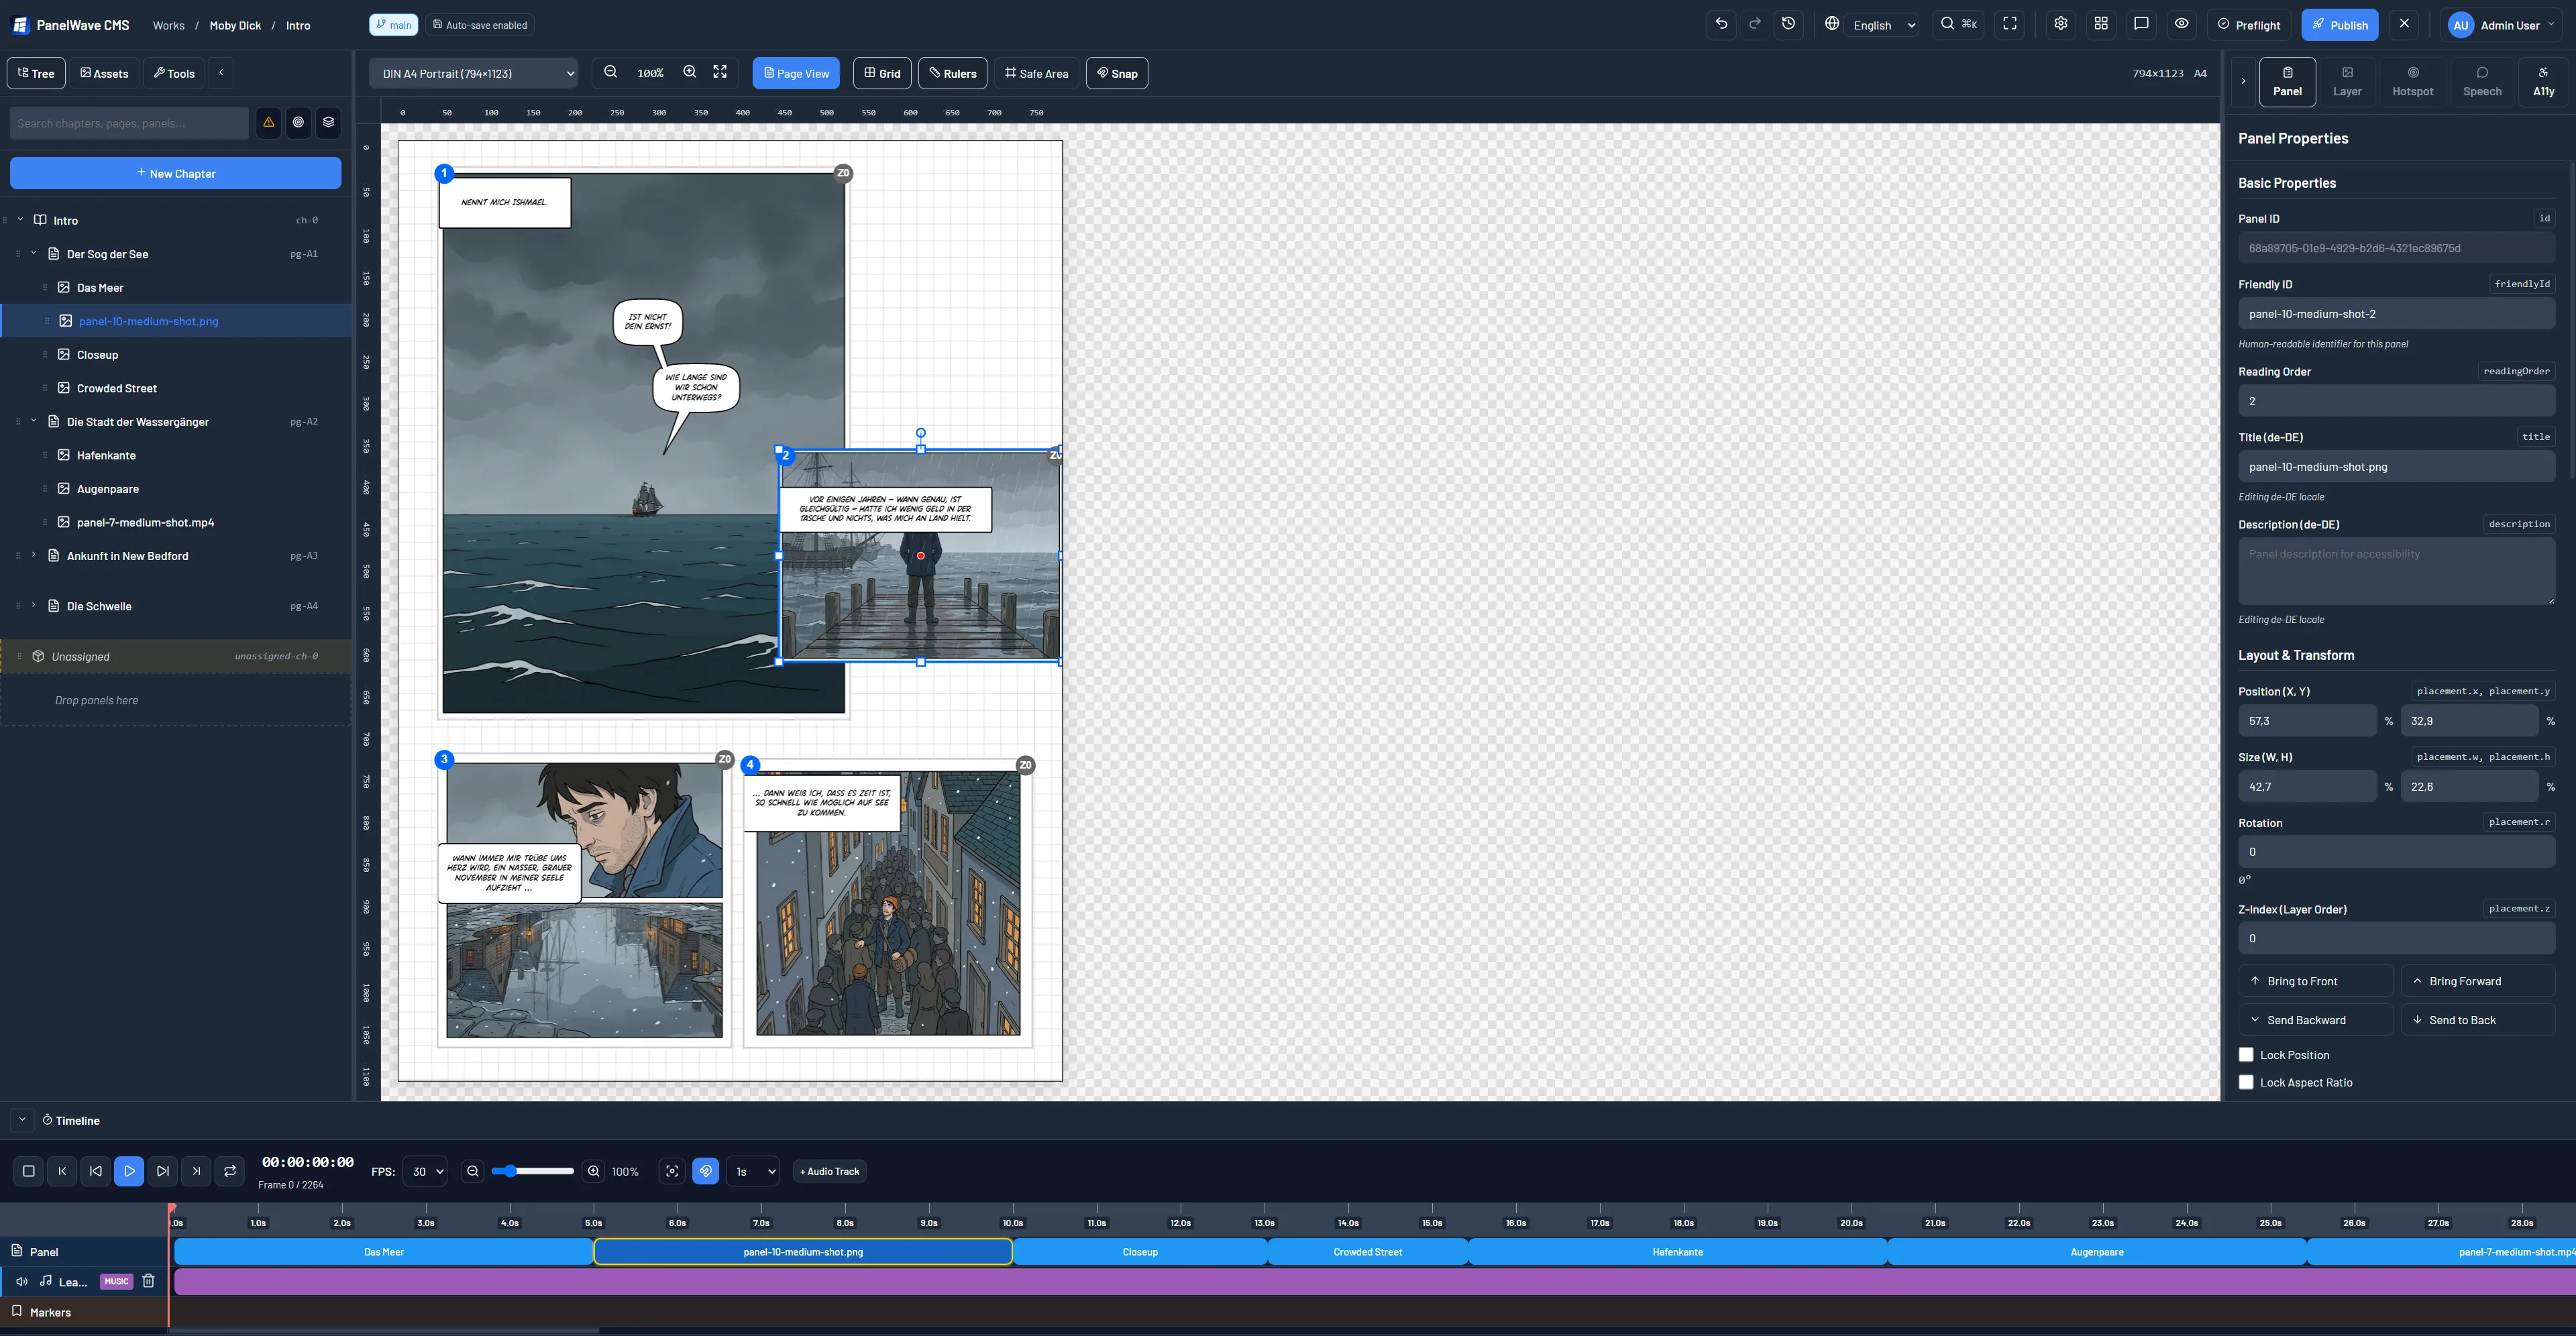Switch to the Speech tab
This screenshot has height=1336, width=2576.
[x=2481, y=82]
